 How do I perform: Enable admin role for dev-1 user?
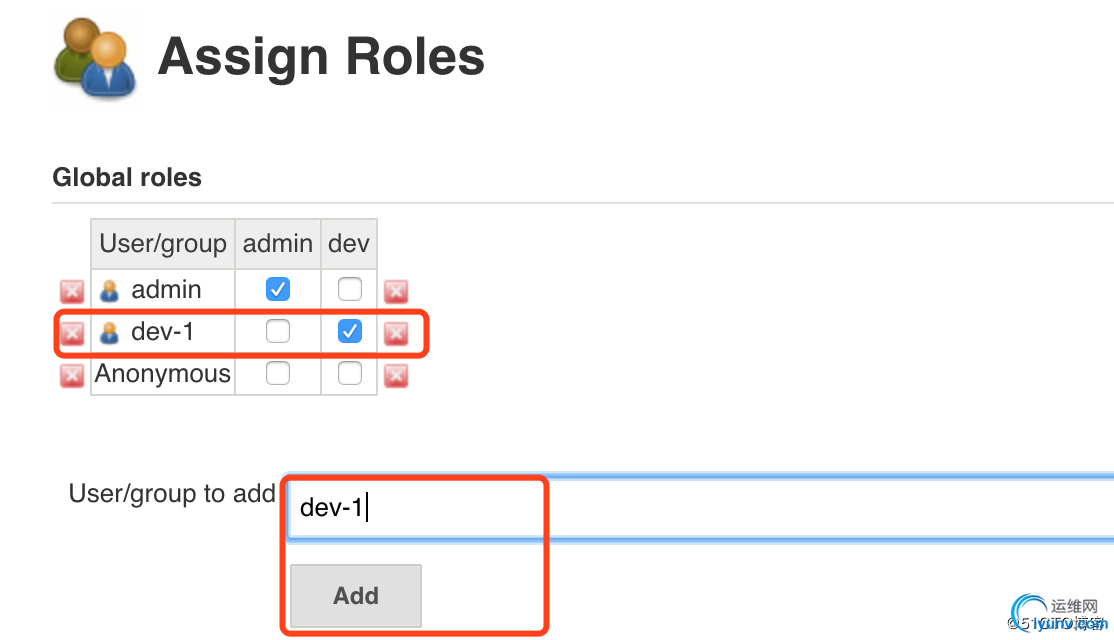(x=278, y=331)
